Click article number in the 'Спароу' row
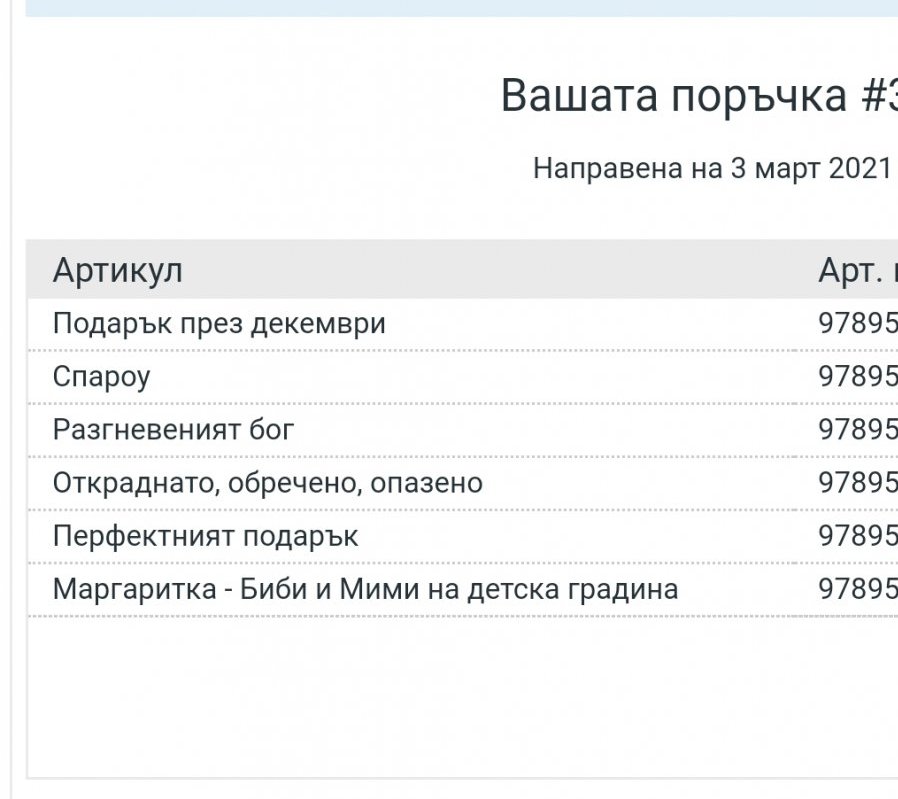Viewport: 898px width, 799px height. [x=857, y=377]
